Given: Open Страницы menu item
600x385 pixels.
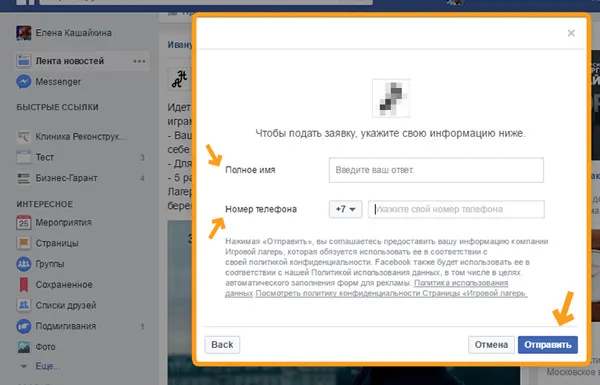Looking at the screenshot, I should pos(57,243).
